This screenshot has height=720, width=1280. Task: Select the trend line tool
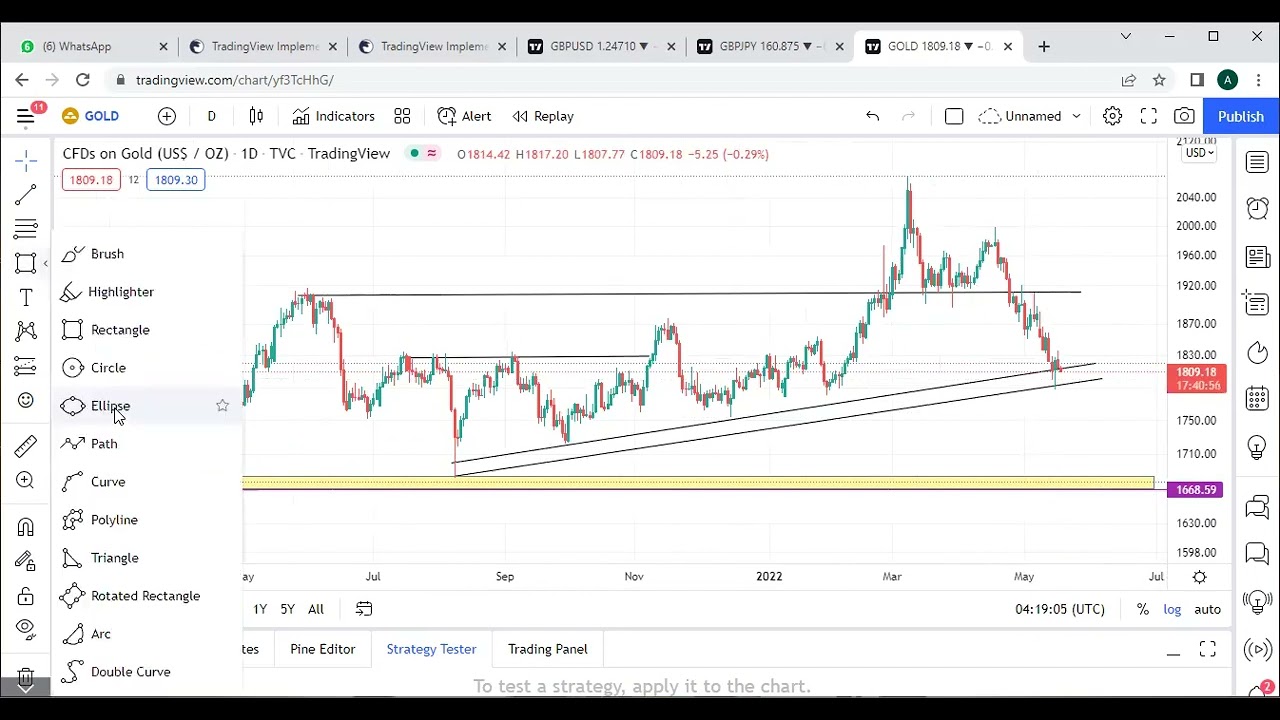click(x=26, y=195)
